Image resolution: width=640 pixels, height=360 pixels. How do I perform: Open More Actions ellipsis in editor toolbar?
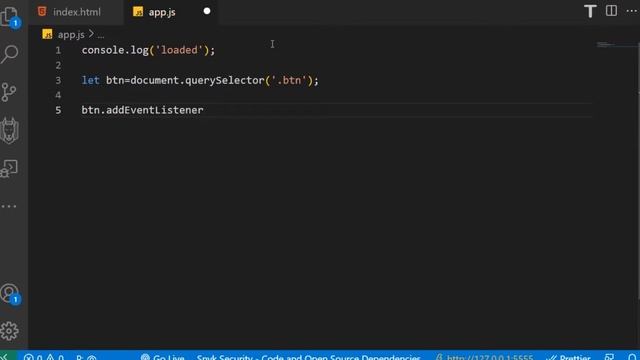point(631,11)
